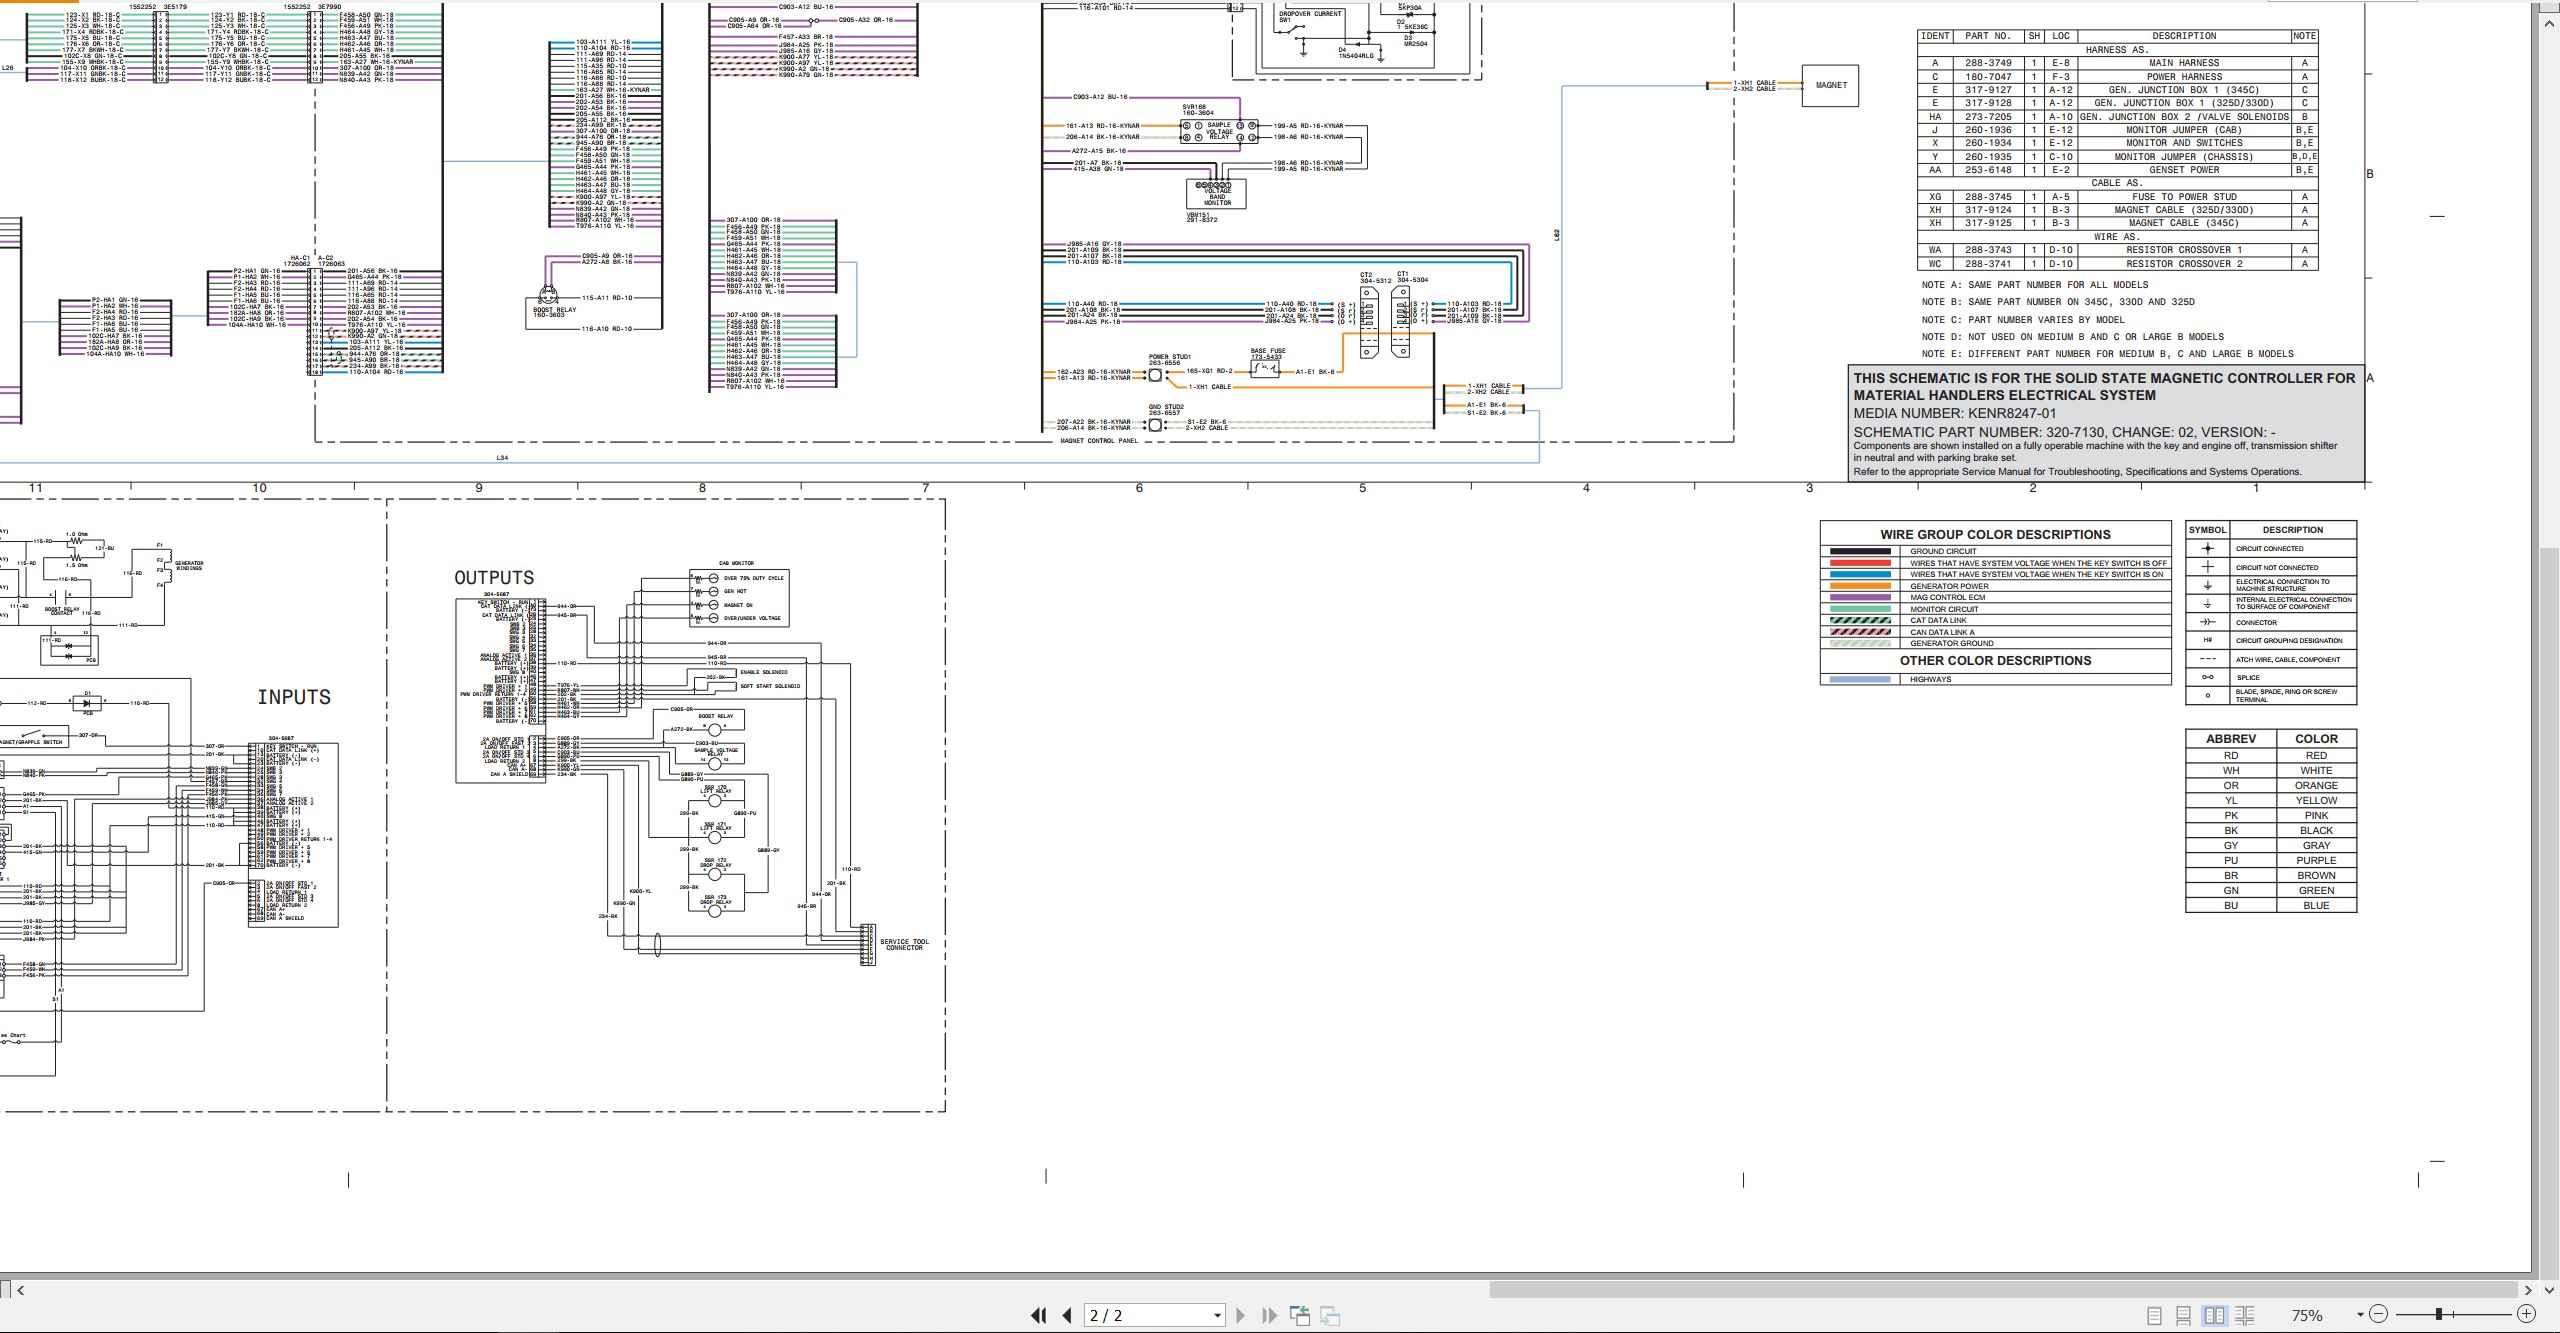Click the CAT DATA LINK legend entry
Image resolution: width=2560 pixels, height=1333 pixels.
tap(1938, 620)
